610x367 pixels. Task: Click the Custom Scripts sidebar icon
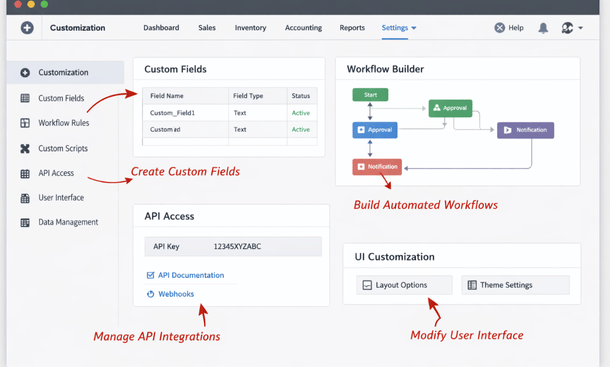[x=25, y=148]
